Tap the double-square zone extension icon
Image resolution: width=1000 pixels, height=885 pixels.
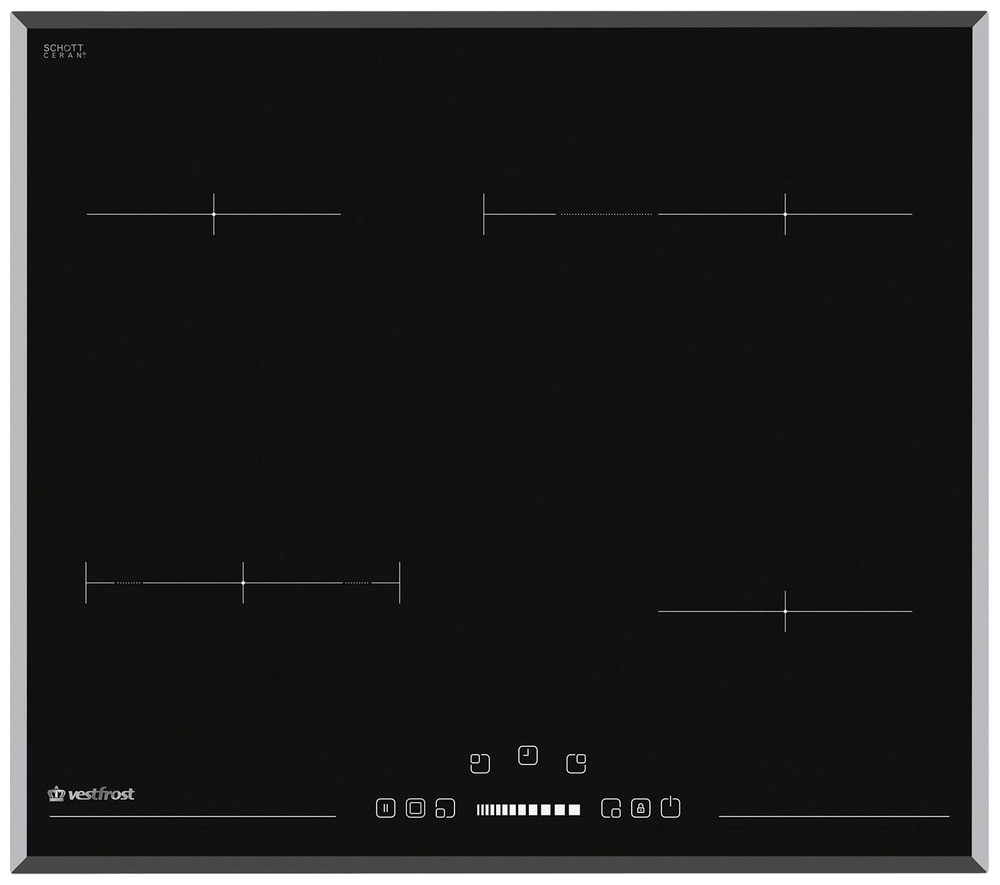coord(415,808)
